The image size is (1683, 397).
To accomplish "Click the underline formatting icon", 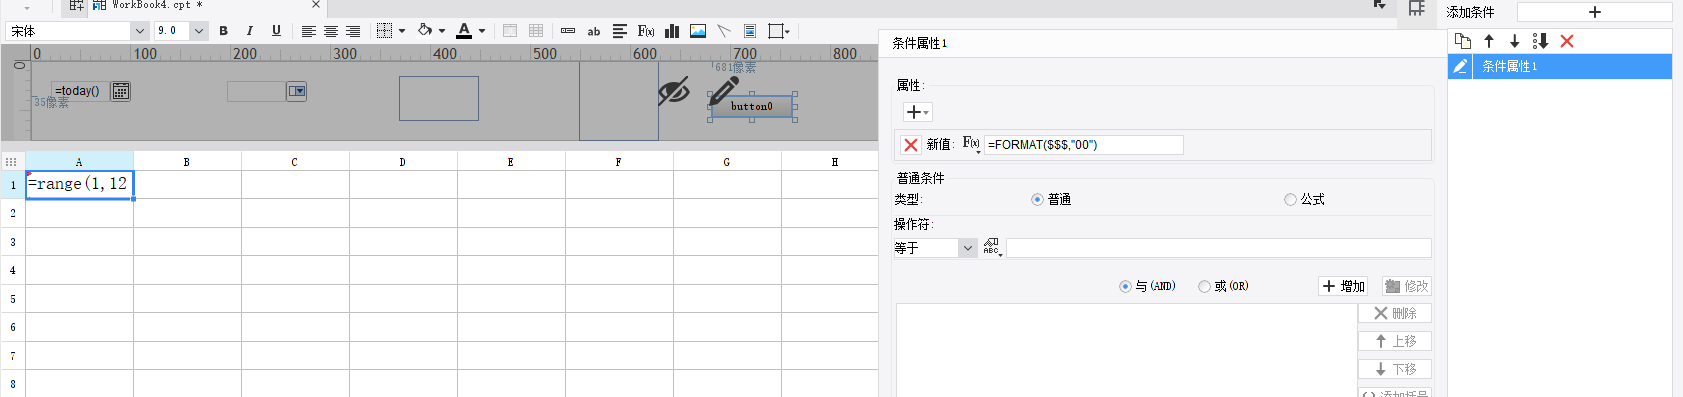I will point(276,31).
